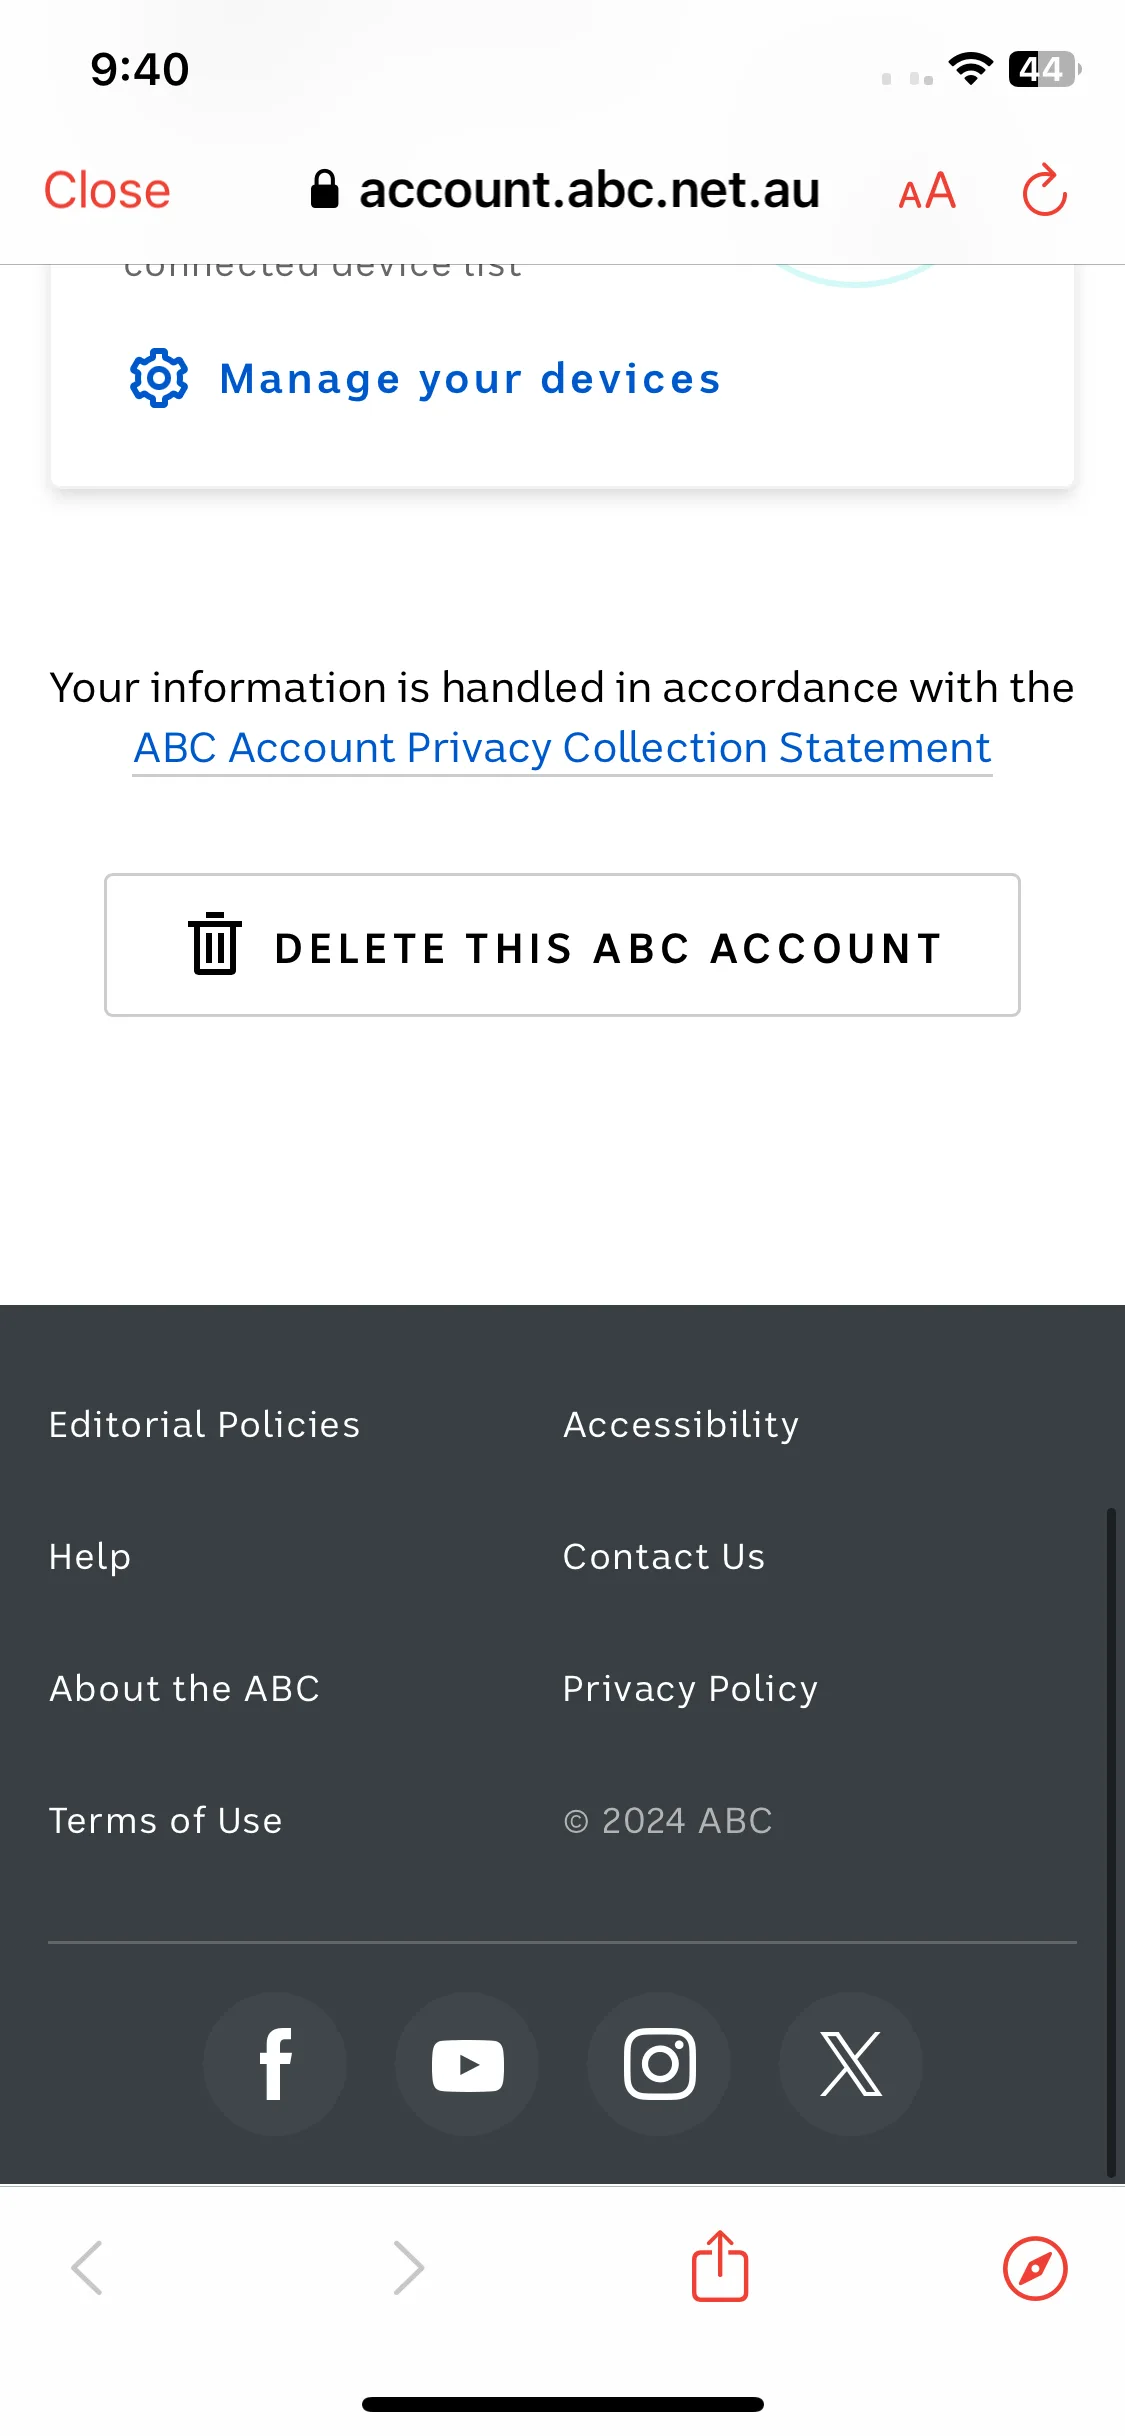This screenshot has height=2436, width=1125.
Task: Tap Close to dismiss the browser view
Action: point(107,190)
